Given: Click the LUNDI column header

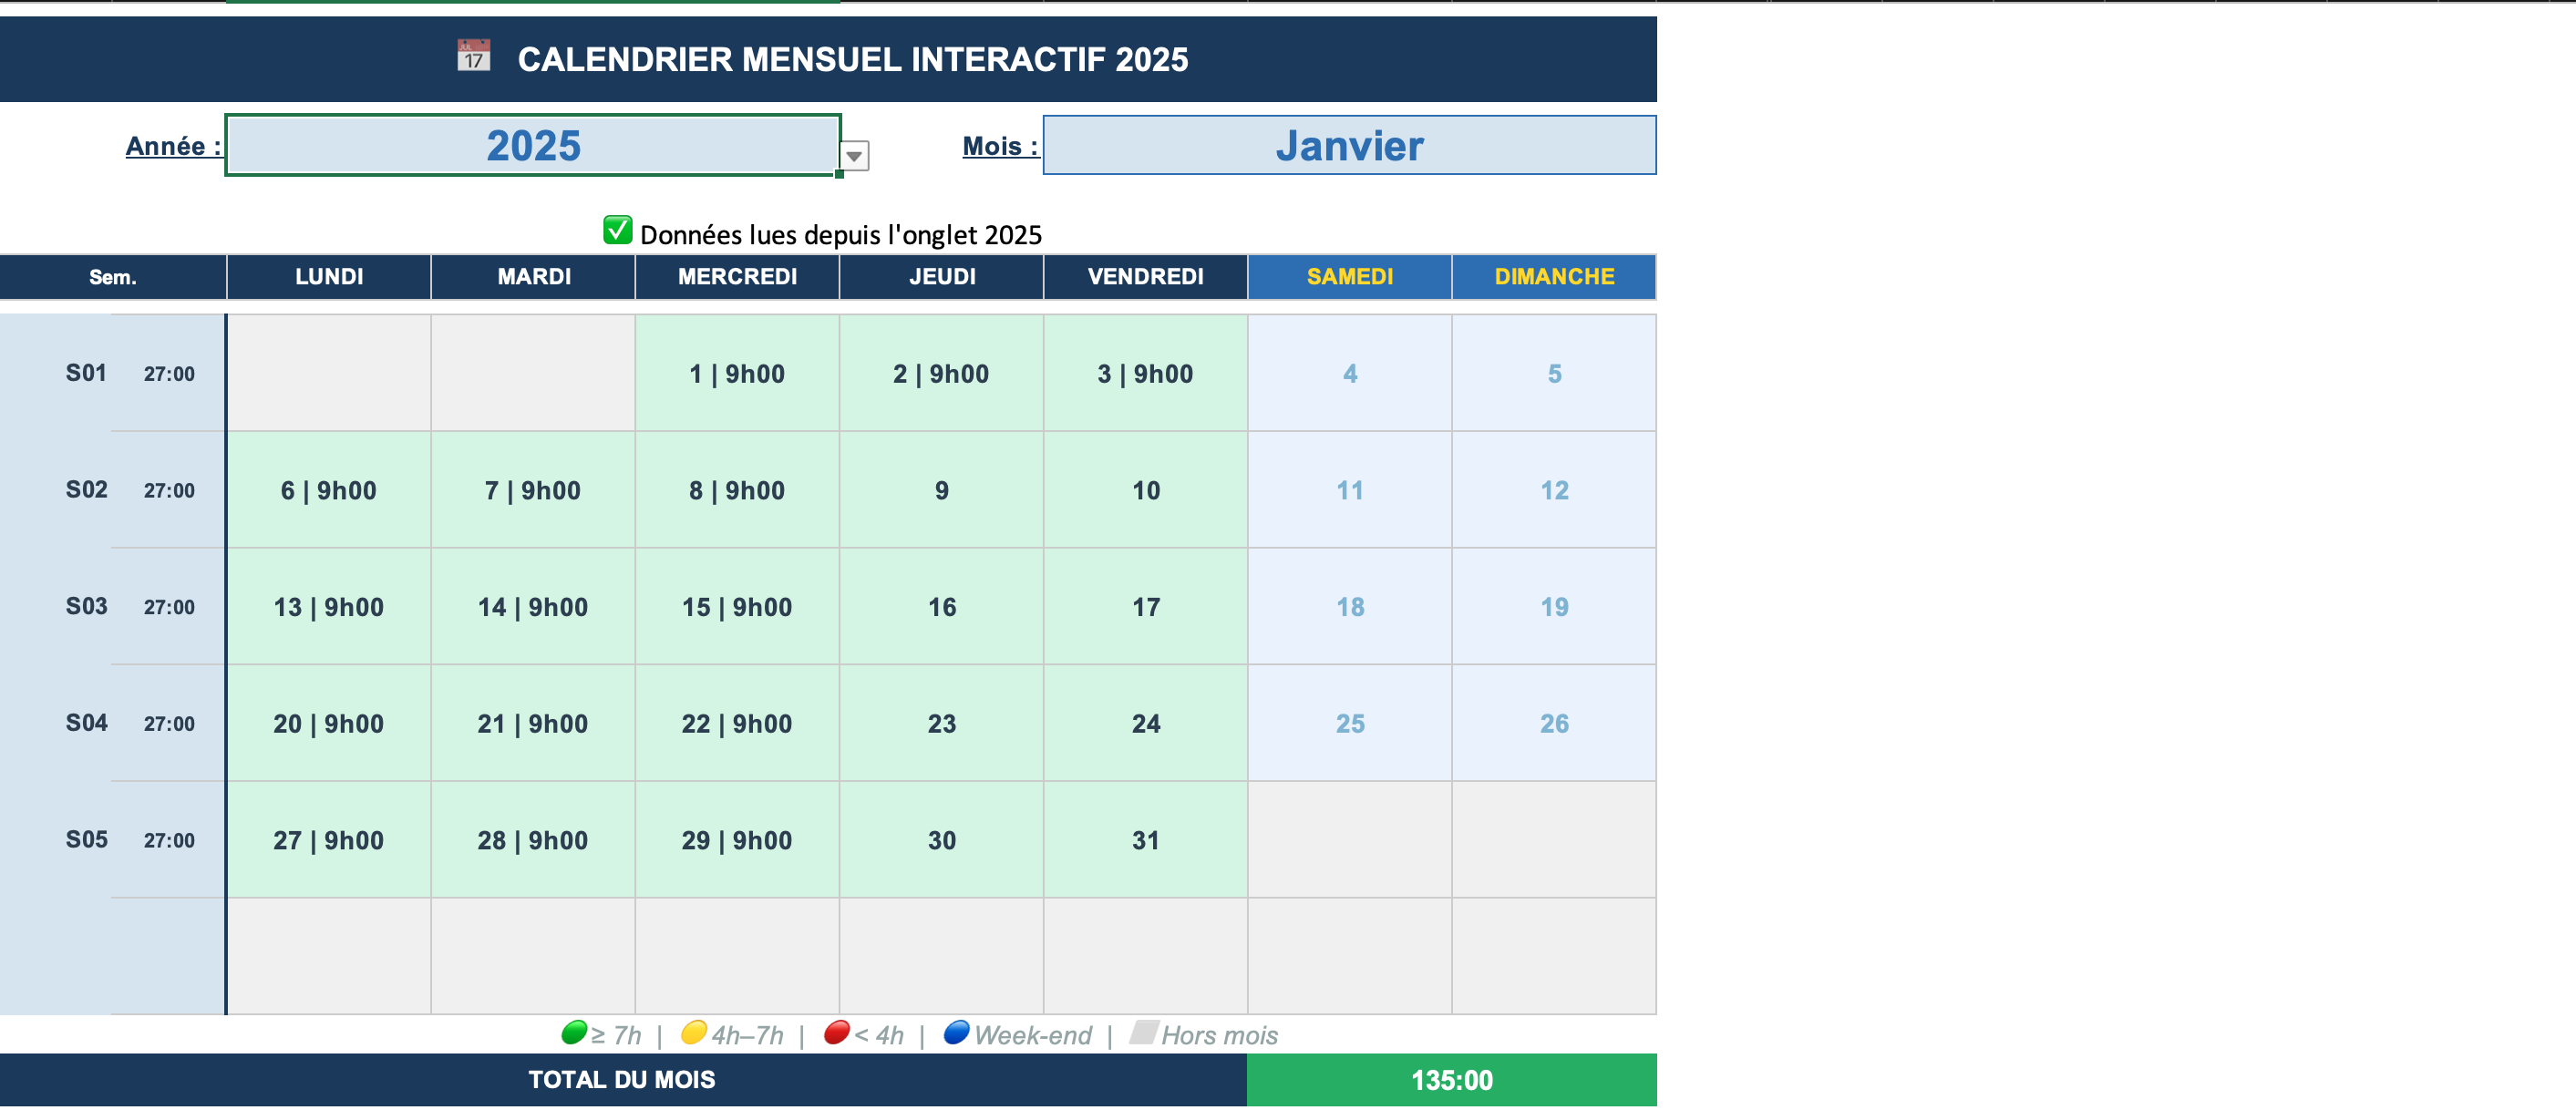Looking at the screenshot, I should pyautogui.click(x=328, y=277).
